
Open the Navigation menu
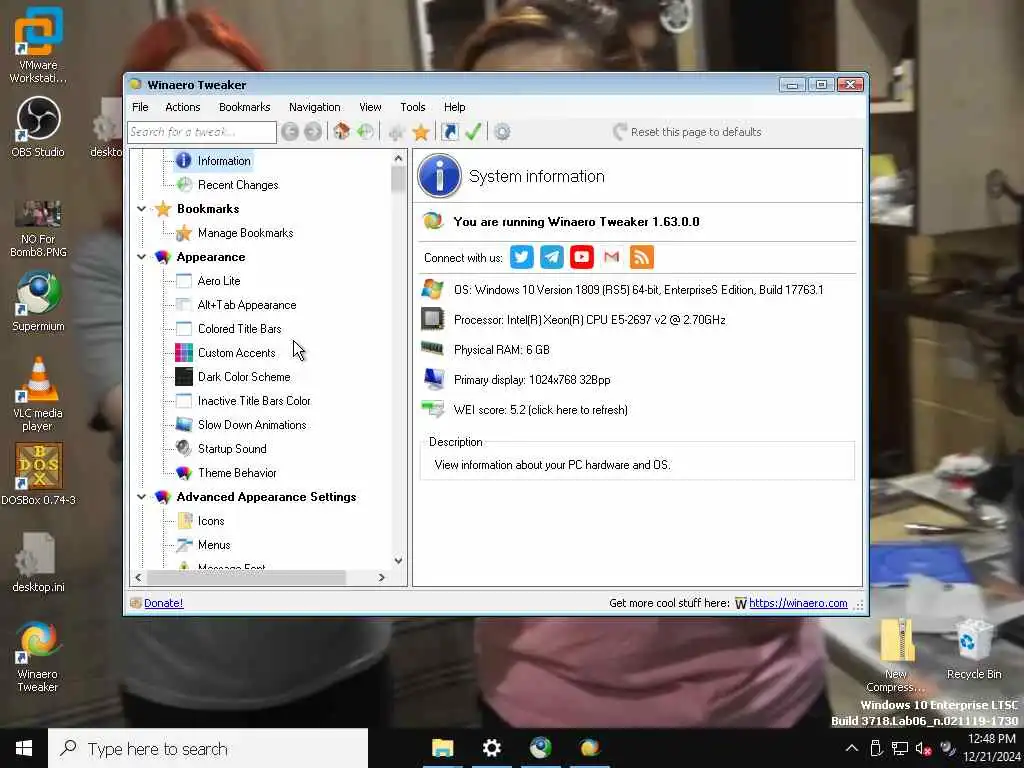click(314, 107)
